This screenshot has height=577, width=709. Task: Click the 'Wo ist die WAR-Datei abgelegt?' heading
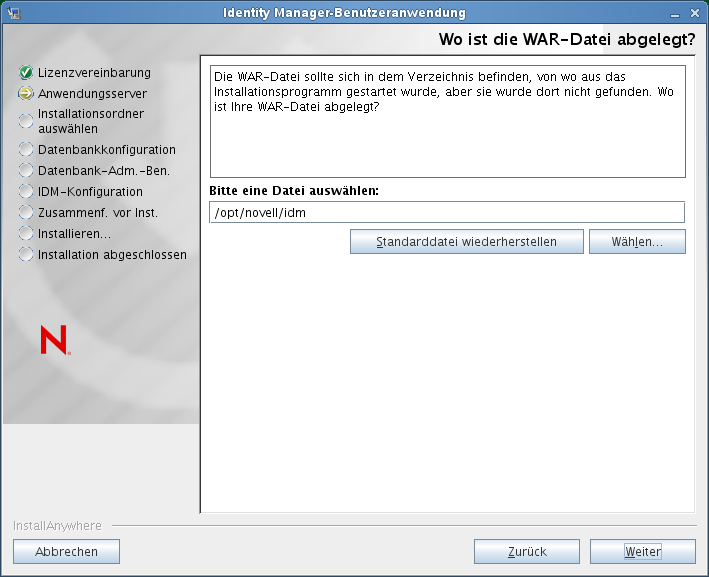coord(567,39)
